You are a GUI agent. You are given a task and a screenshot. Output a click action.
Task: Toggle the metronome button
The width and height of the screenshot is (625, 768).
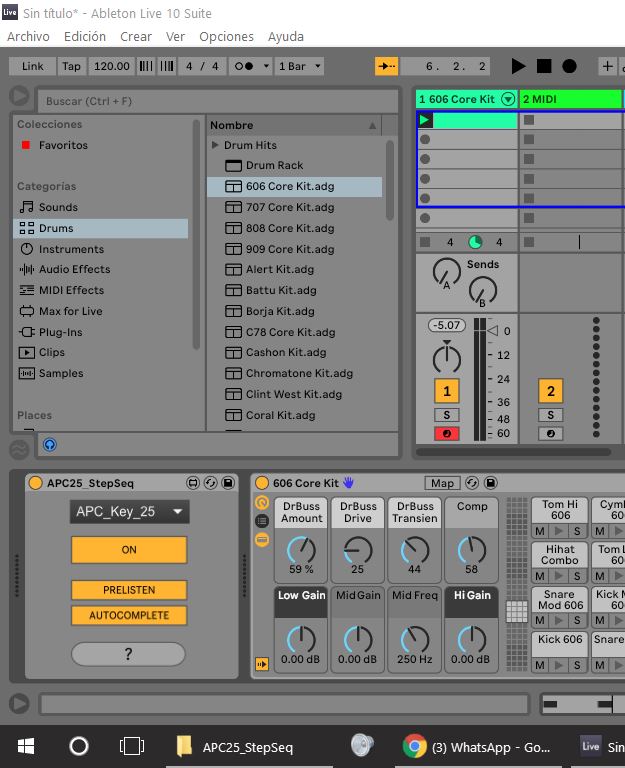pyautogui.click(x=244, y=66)
